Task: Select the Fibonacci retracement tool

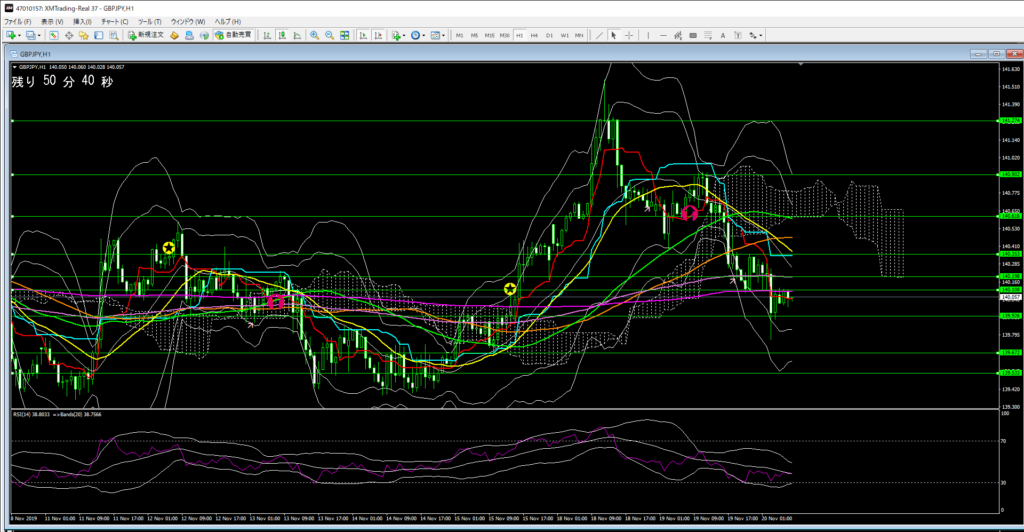Action: [x=708, y=35]
